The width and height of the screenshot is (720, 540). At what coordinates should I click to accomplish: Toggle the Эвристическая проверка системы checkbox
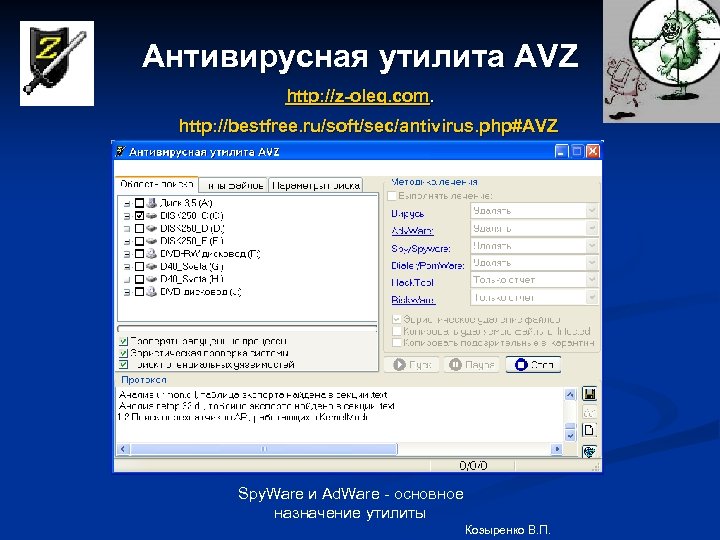point(123,353)
